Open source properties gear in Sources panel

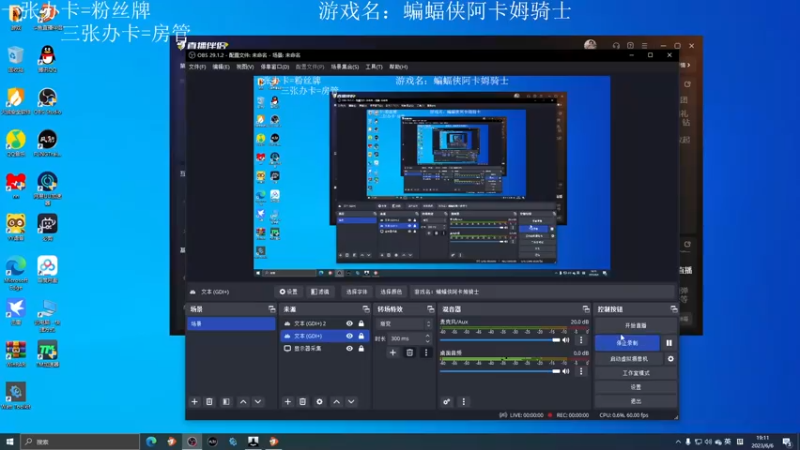pos(319,402)
